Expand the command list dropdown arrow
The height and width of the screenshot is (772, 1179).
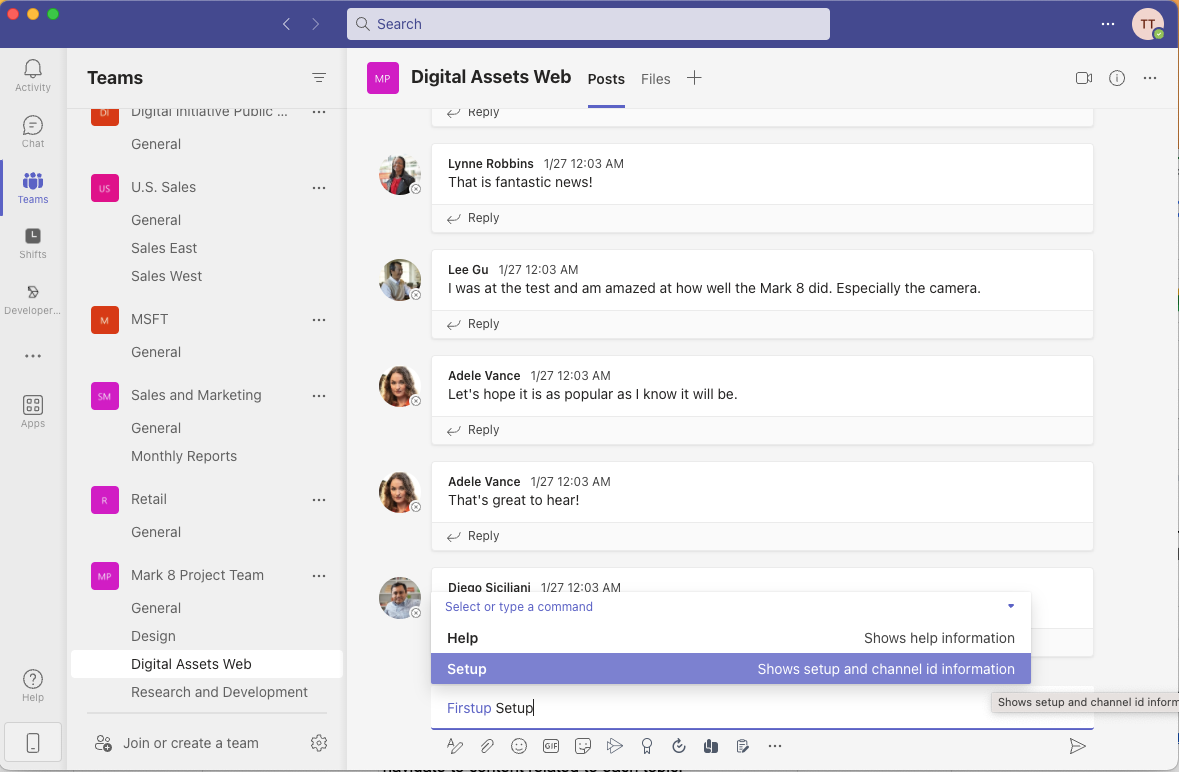pos(1011,606)
